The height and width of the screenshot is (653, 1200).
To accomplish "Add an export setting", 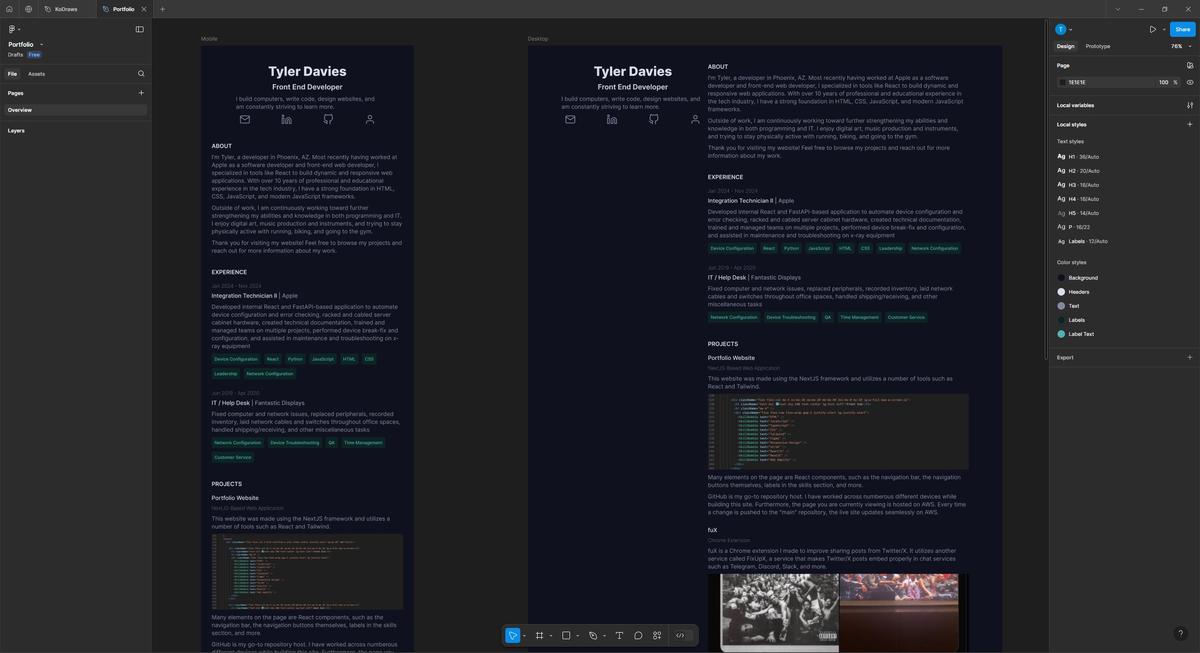I will point(1190,357).
